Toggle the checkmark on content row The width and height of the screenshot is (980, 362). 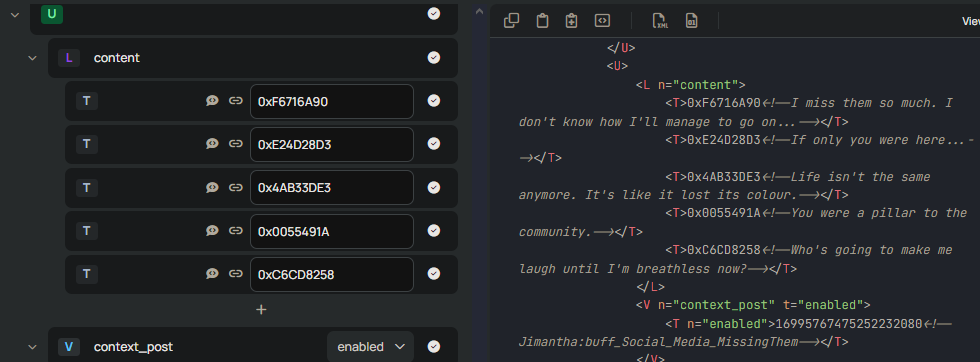coord(434,58)
